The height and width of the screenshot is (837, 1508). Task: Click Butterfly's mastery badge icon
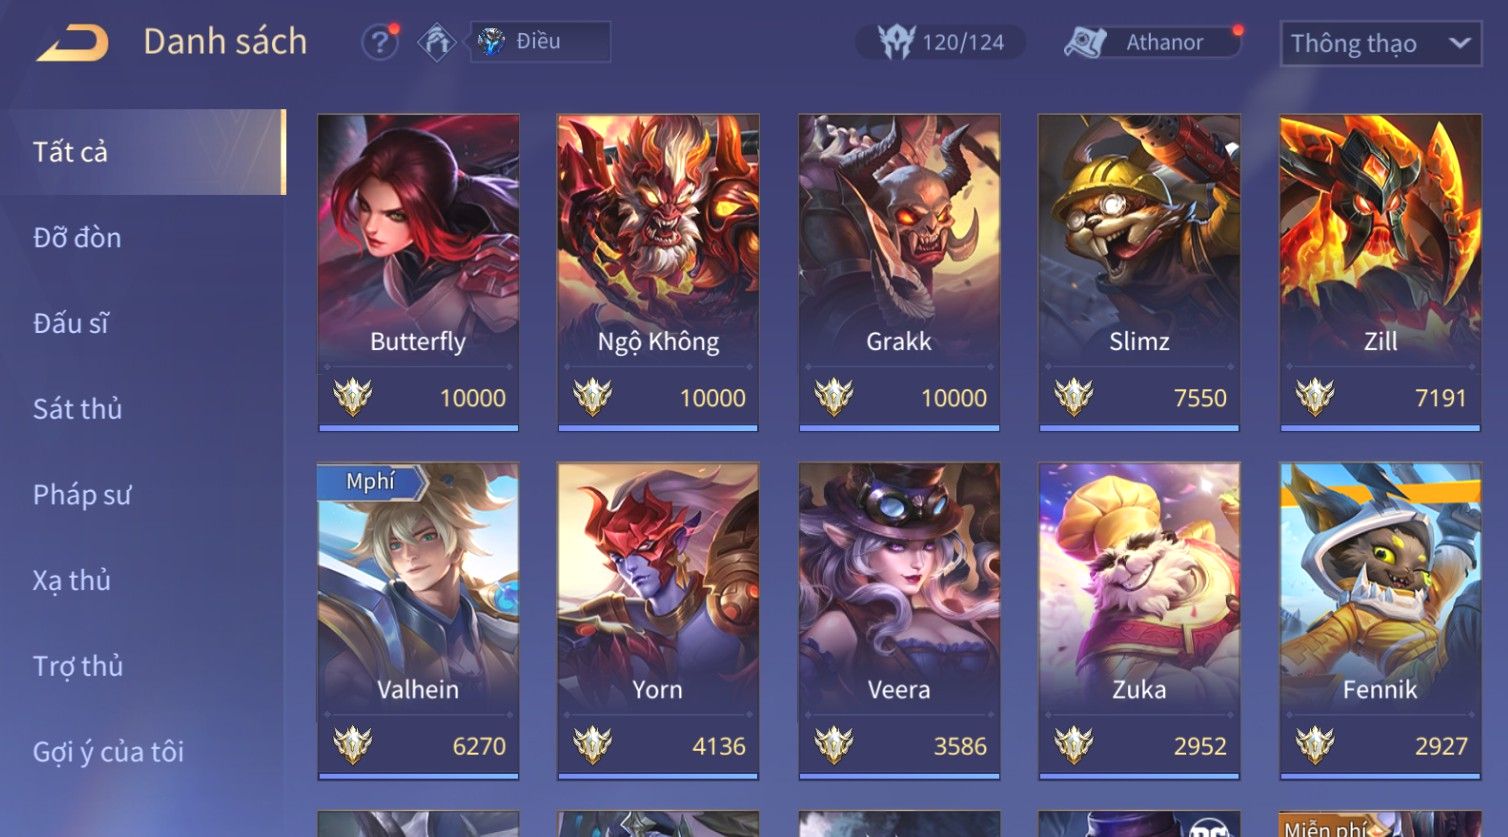pyautogui.click(x=352, y=398)
